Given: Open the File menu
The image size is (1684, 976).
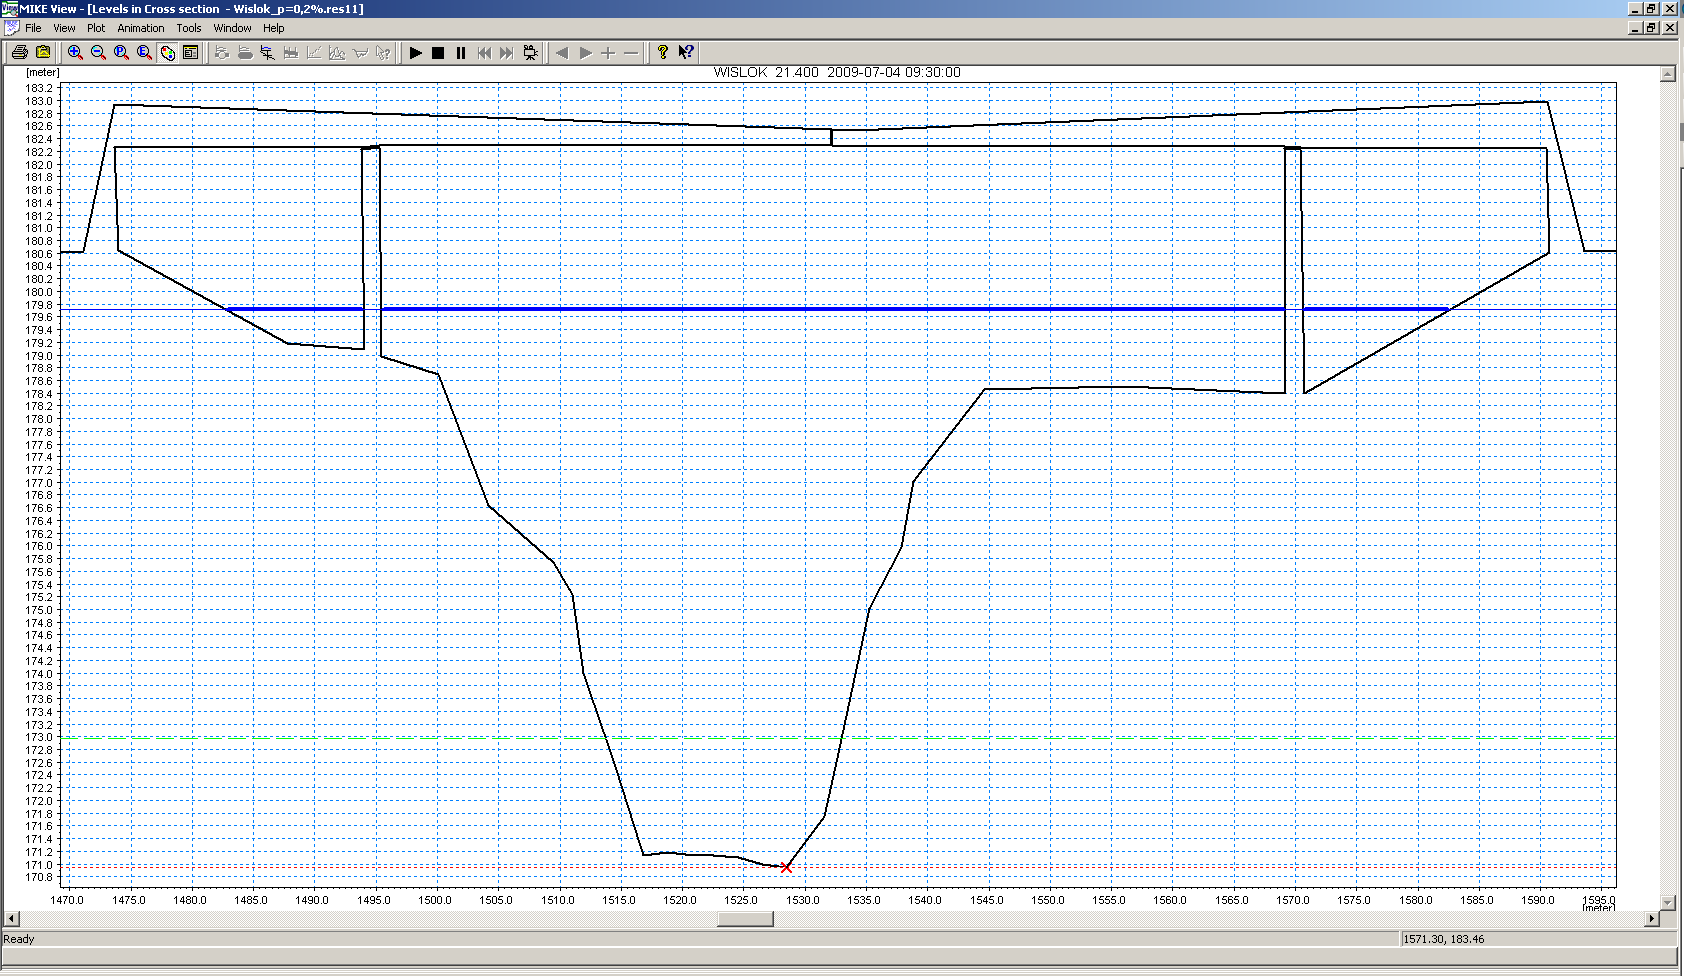Looking at the screenshot, I should coord(33,28).
